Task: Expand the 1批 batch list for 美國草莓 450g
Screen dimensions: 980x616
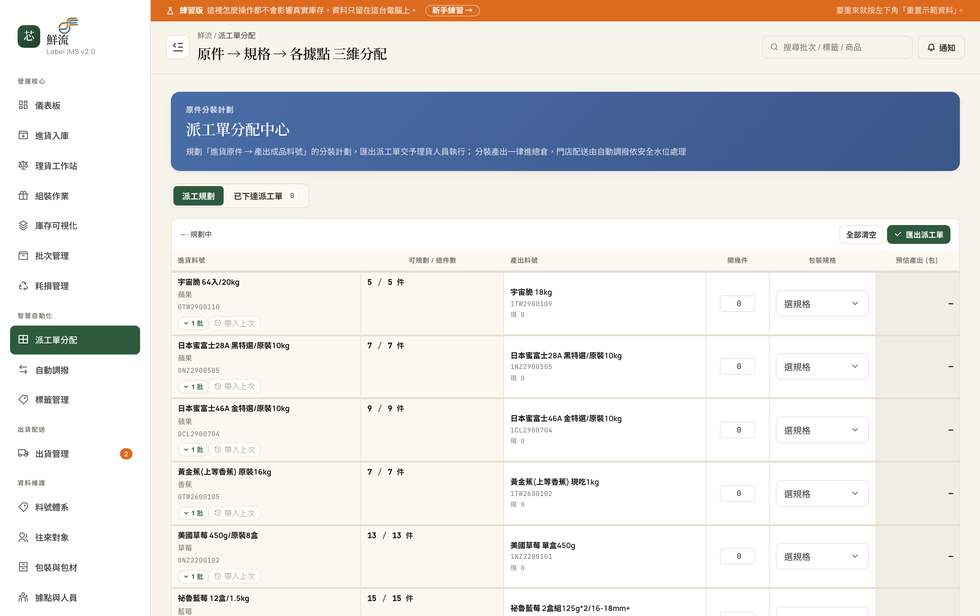Action: [193, 576]
